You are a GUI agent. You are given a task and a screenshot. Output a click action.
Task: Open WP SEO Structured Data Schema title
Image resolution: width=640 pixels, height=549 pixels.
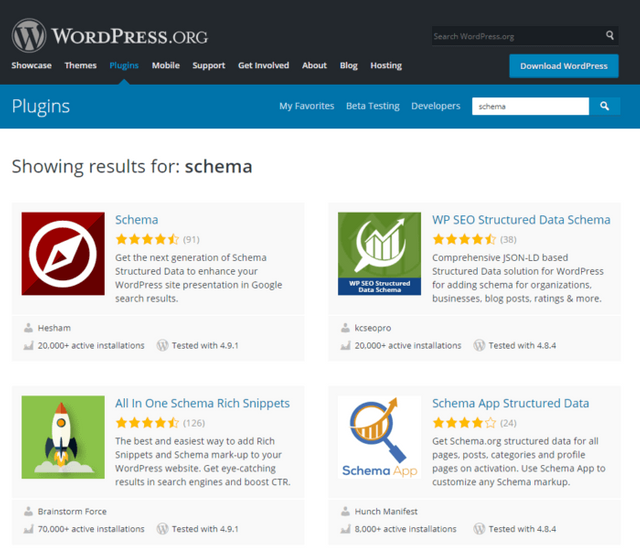(521, 220)
